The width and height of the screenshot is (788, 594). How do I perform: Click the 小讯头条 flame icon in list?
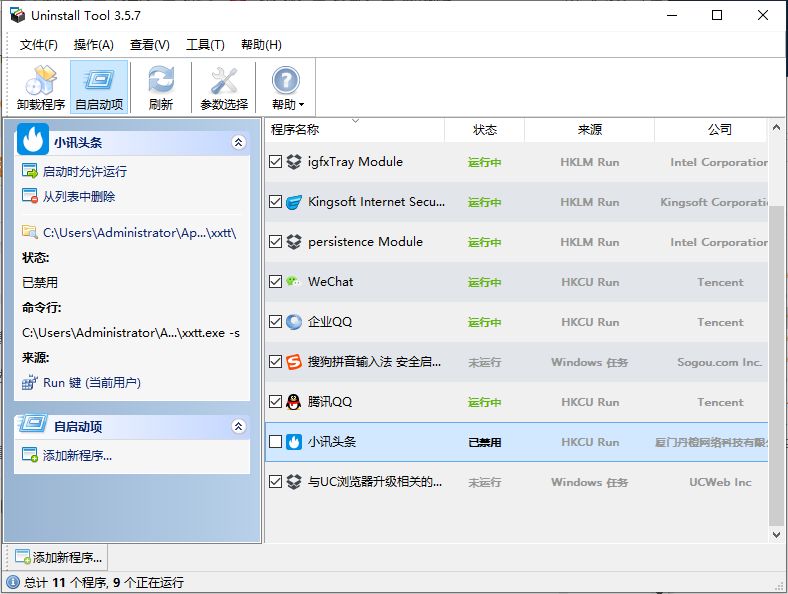coord(293,442)
